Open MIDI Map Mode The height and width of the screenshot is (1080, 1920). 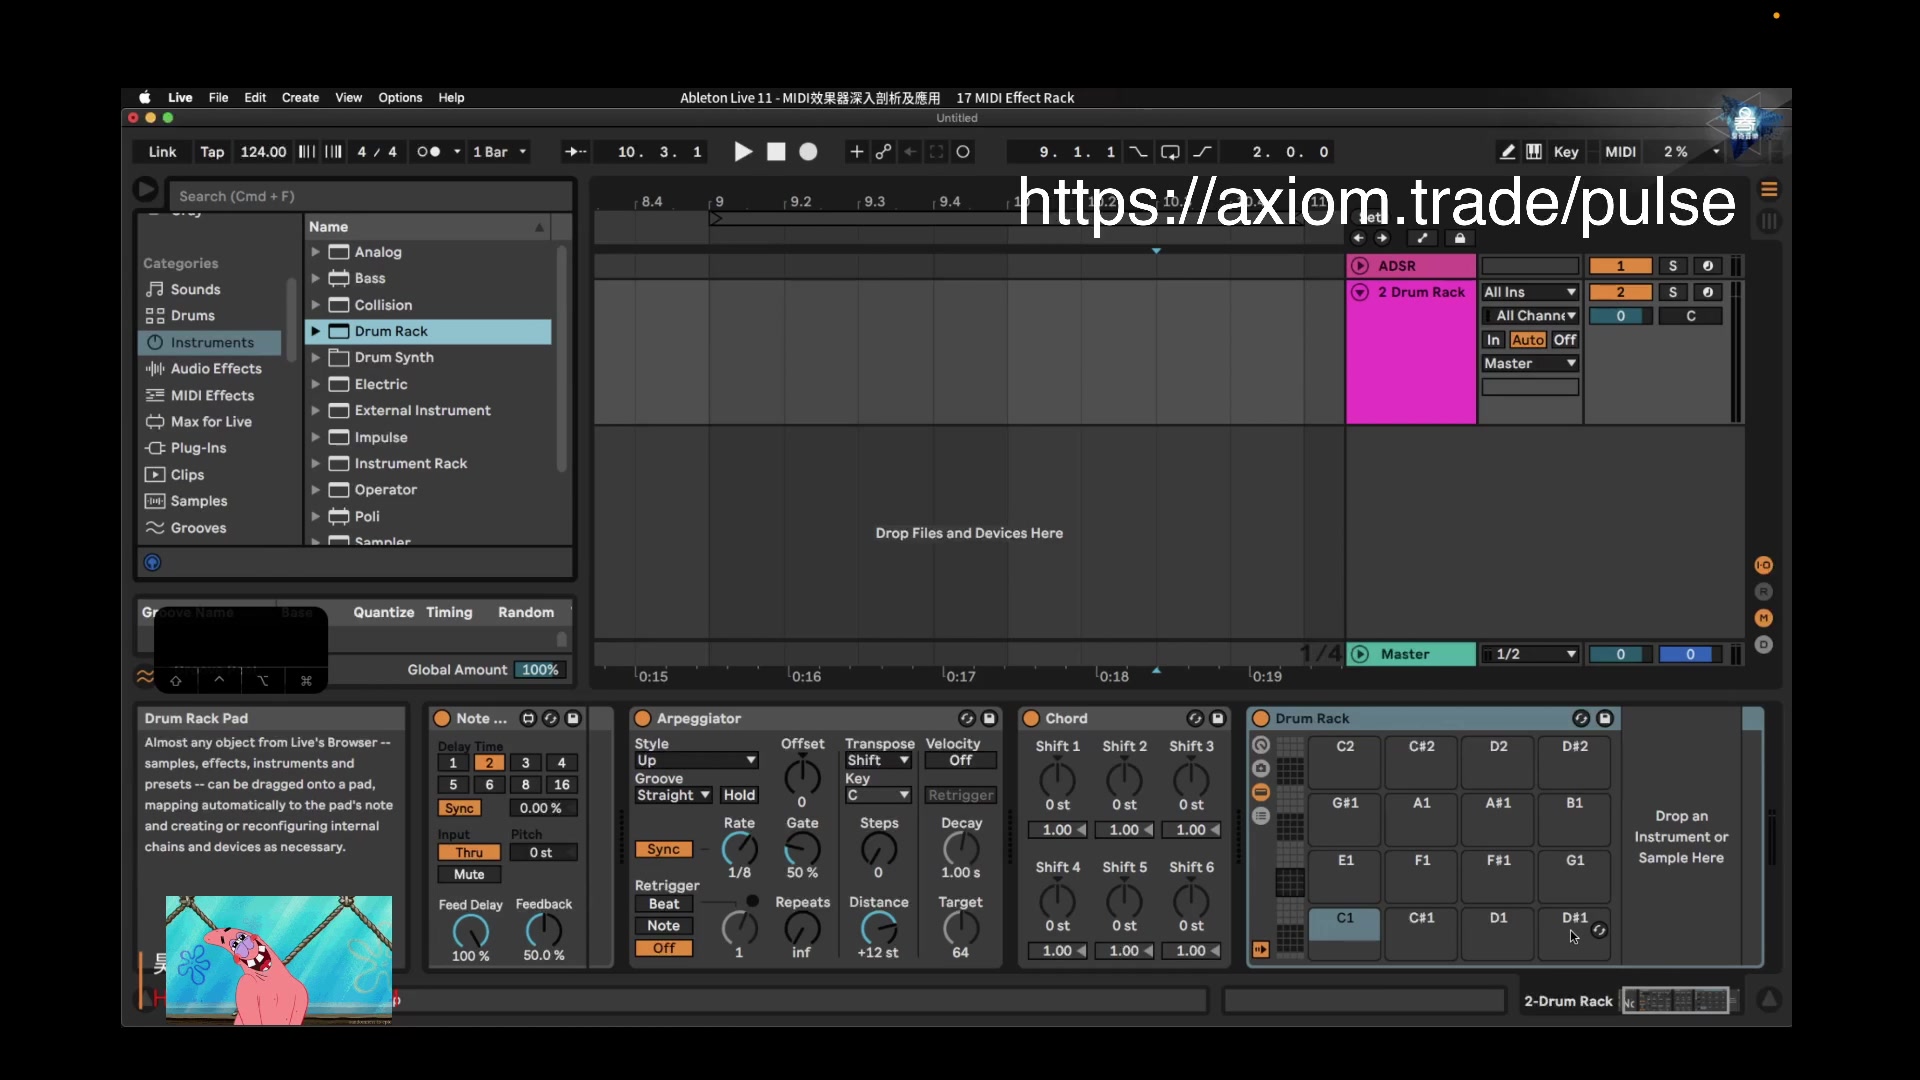pyautogui.click(x=1620, y=152)
